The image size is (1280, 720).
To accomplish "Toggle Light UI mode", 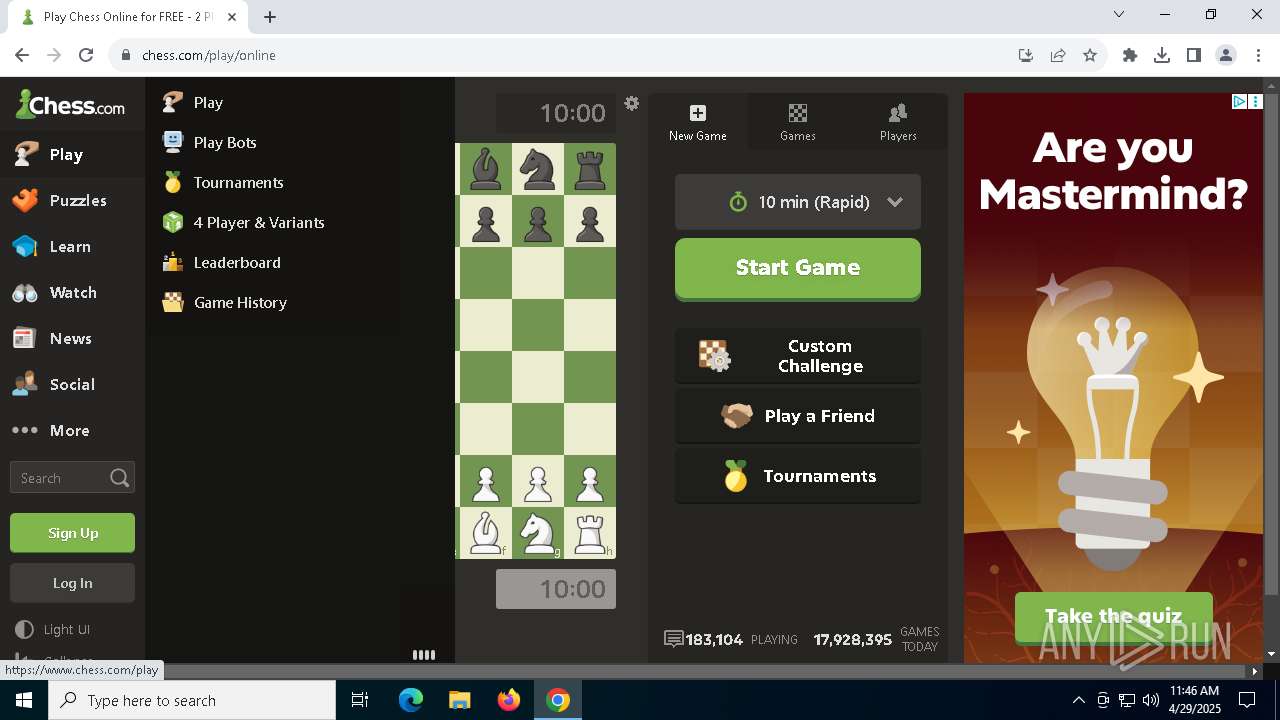I will [x=53, y=629].
